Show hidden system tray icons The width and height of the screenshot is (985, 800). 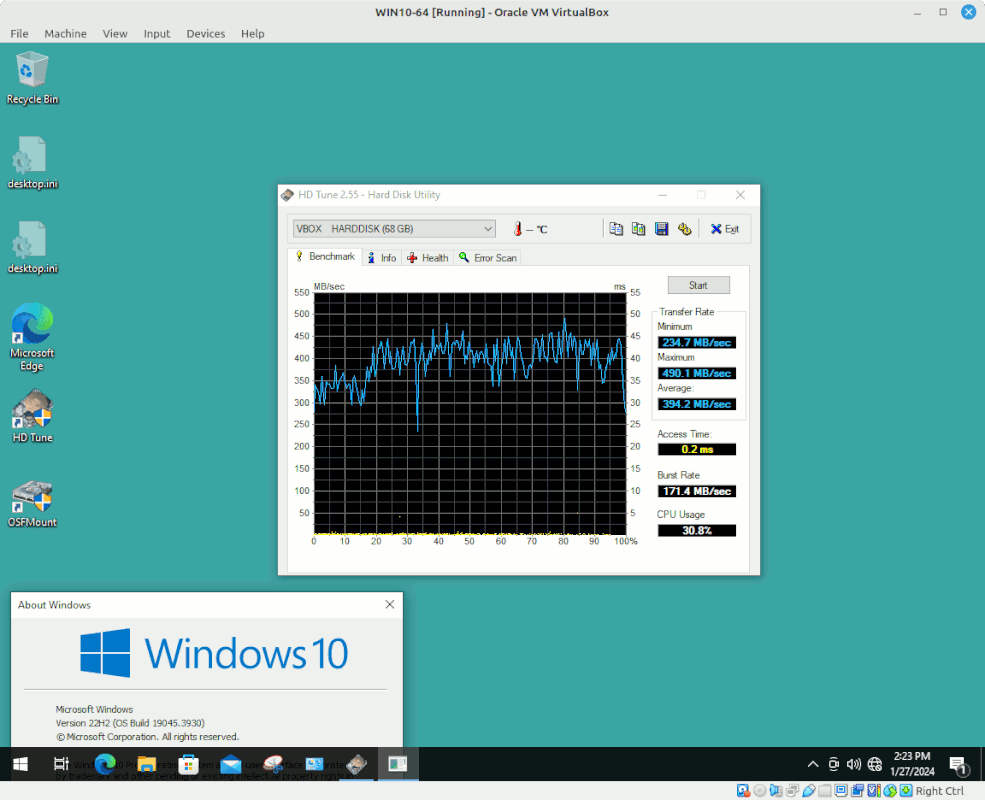813,764
